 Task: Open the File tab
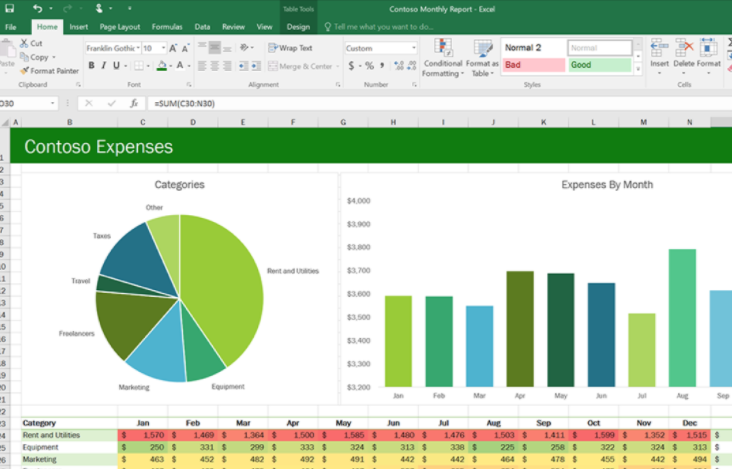tap(10, 27)
